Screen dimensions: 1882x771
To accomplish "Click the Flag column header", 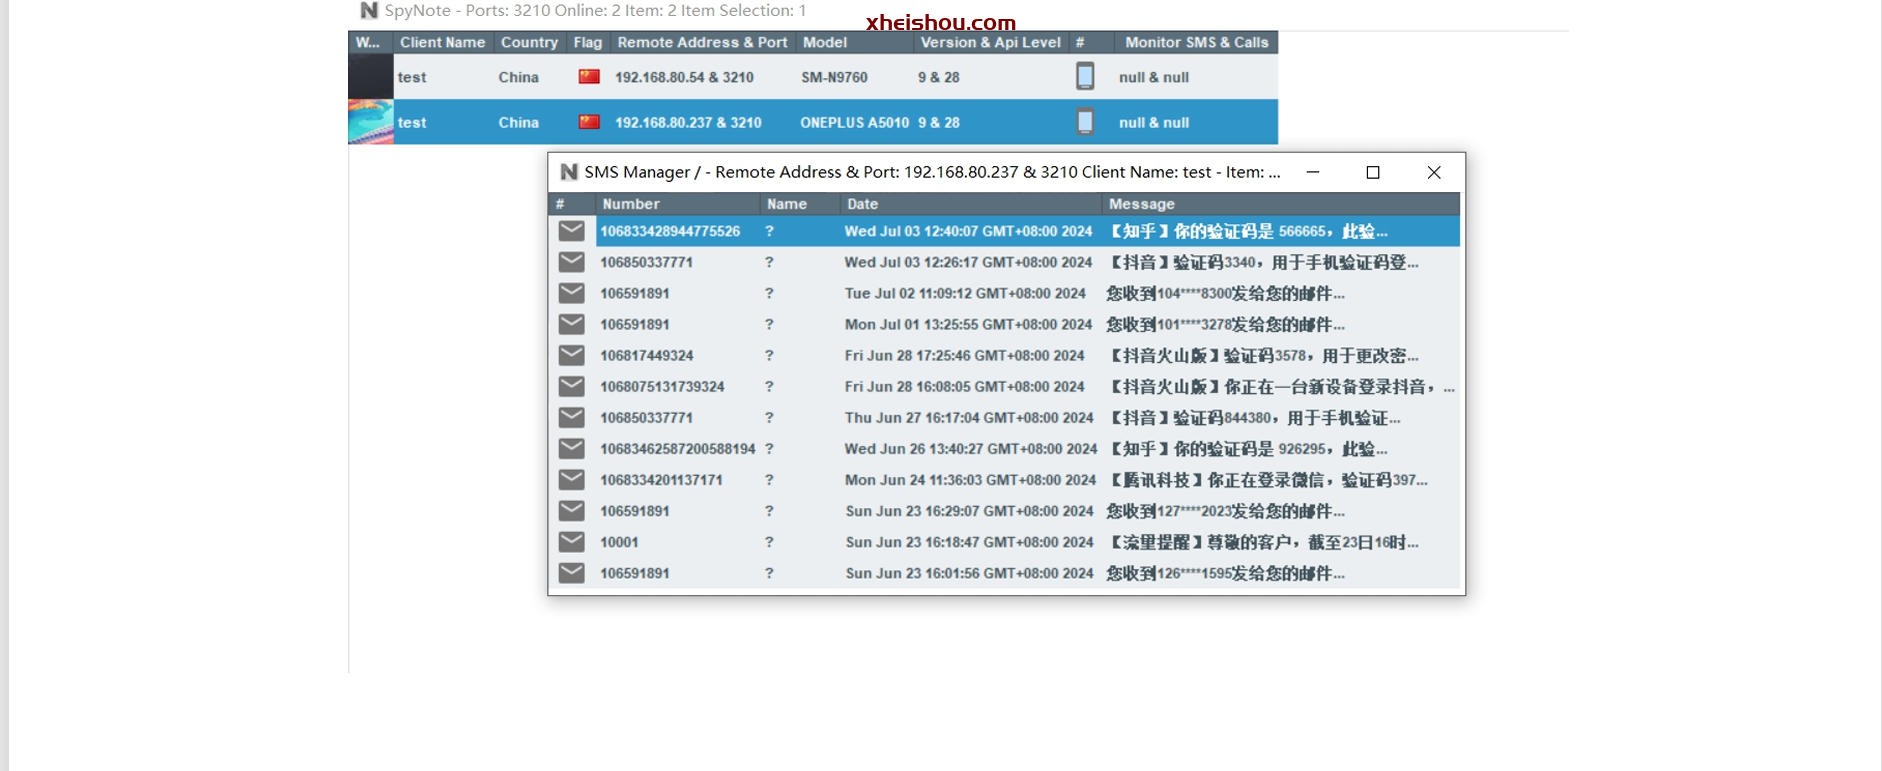I will (x=588, y=42).
